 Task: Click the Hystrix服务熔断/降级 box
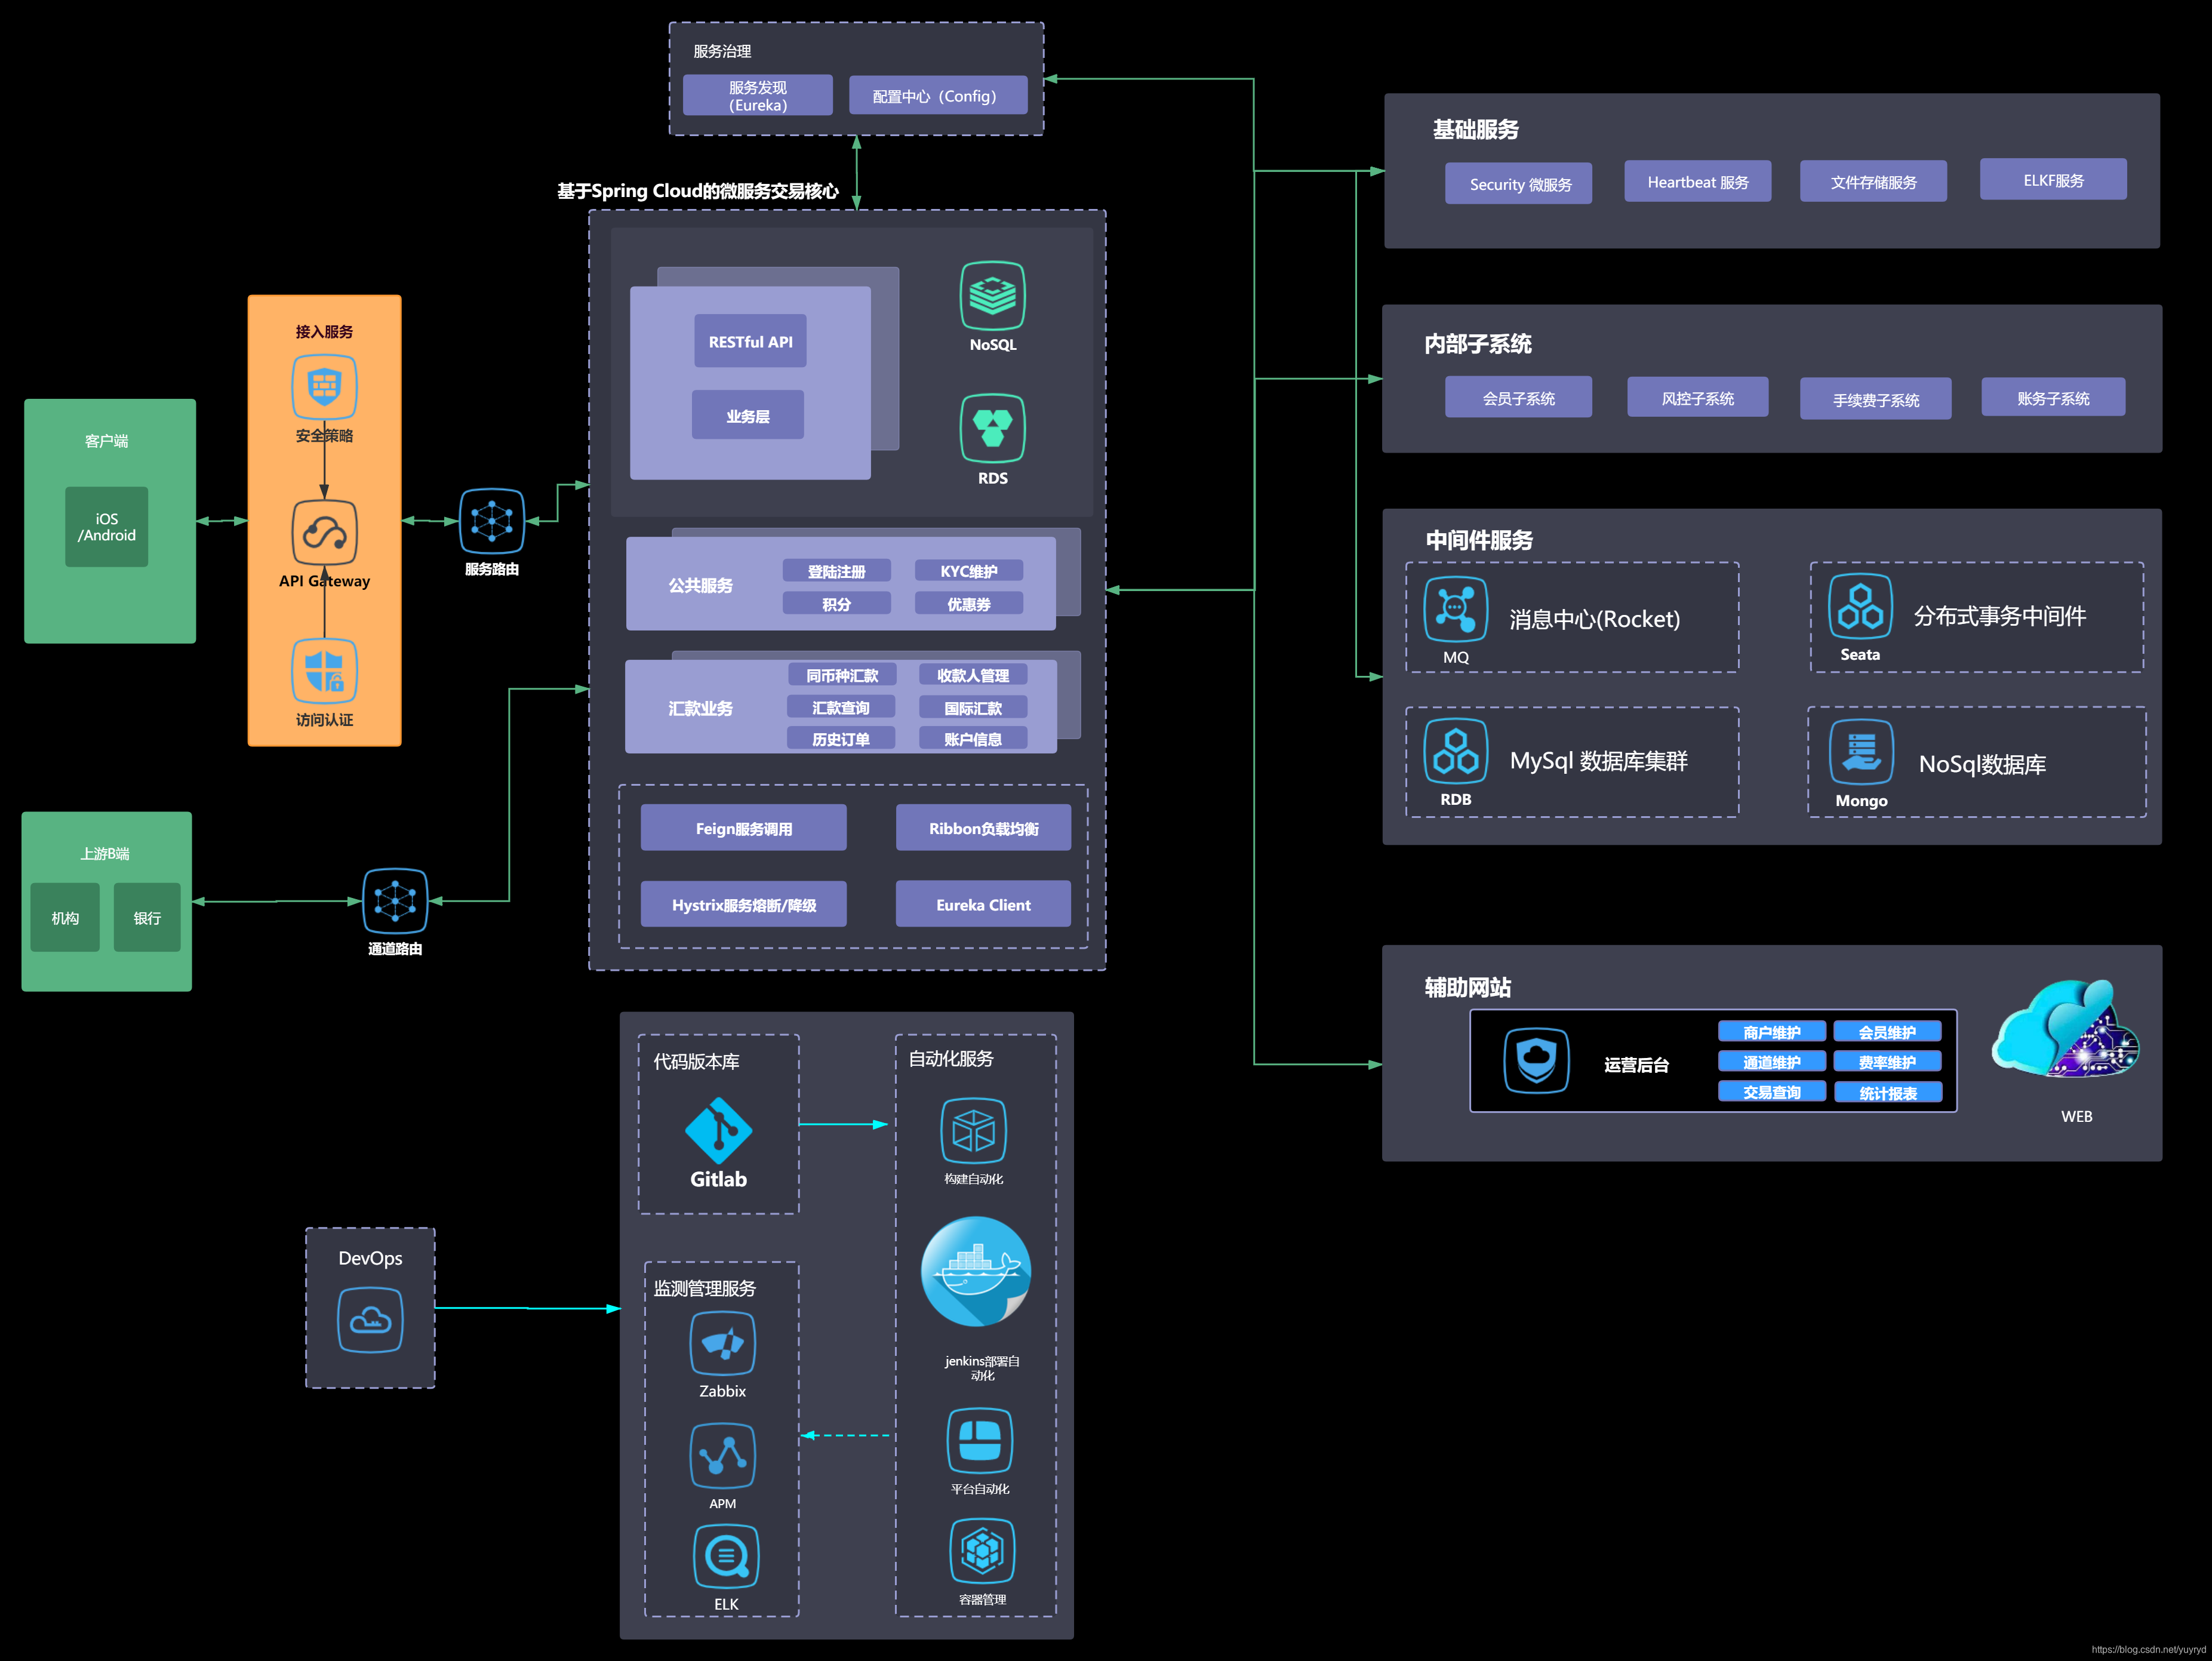[x=744, y=904]
